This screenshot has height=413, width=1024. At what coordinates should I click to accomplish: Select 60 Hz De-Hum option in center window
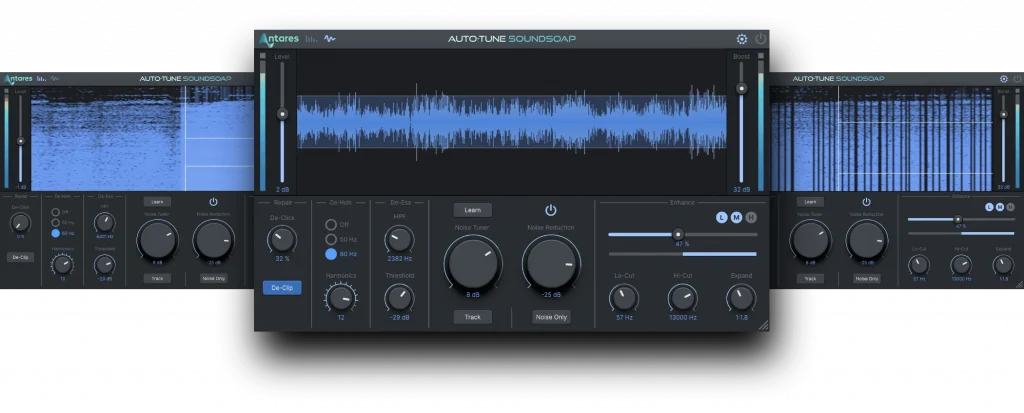331,254
